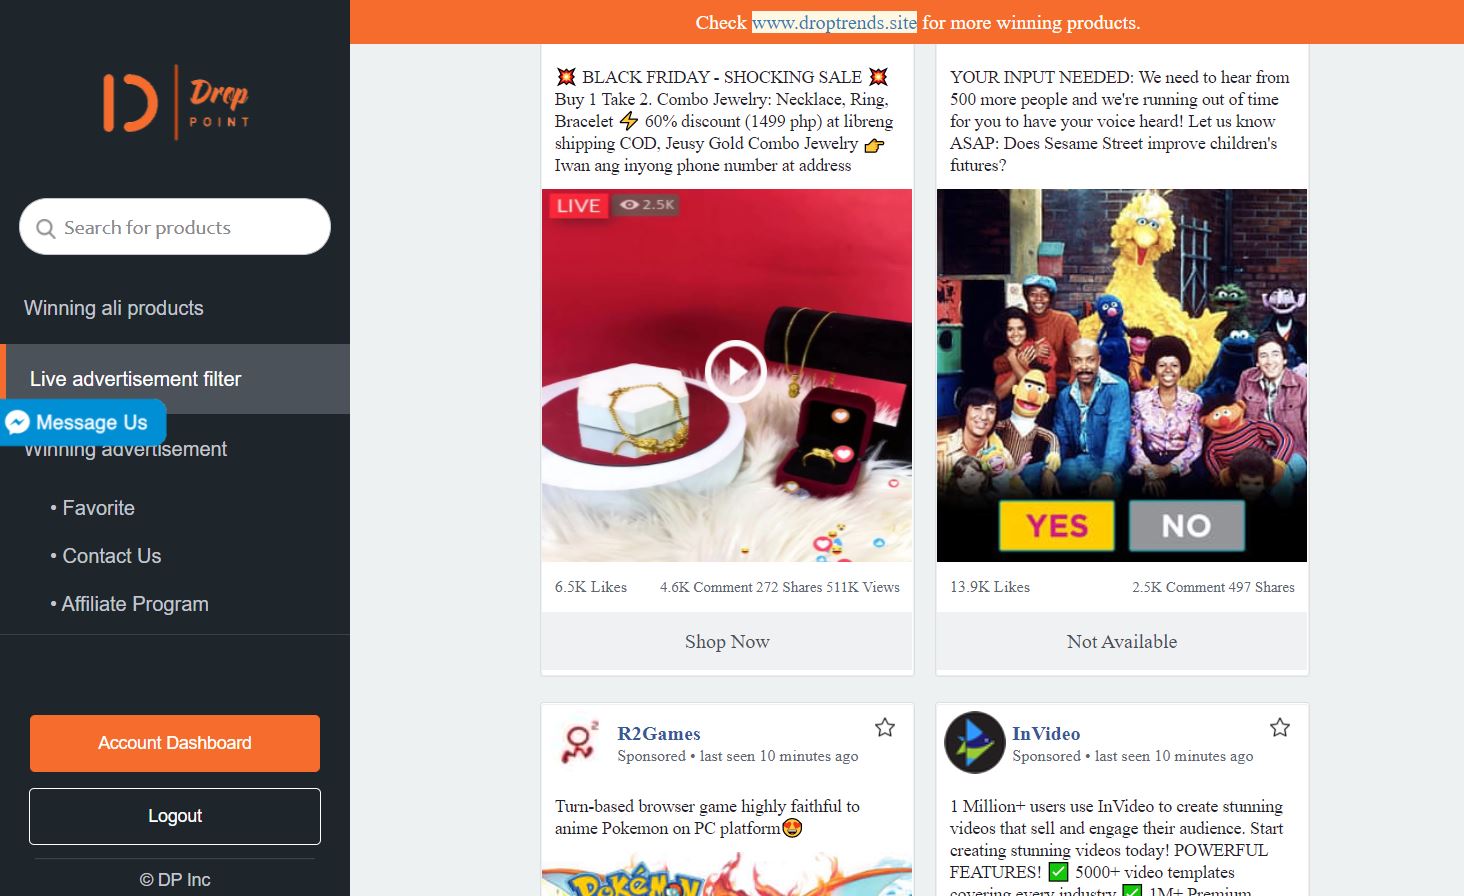Click the Logout button

point(175,816)
